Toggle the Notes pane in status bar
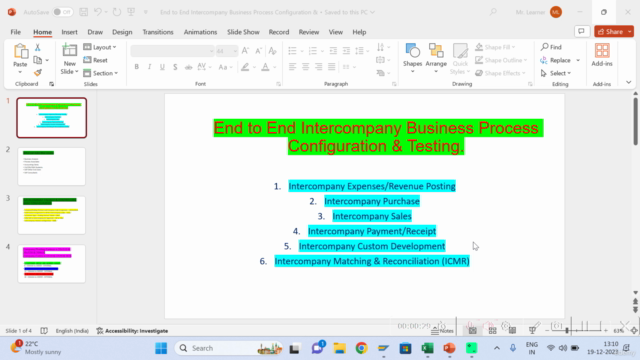Screen dimensions: 640x360 click(442, 331)
